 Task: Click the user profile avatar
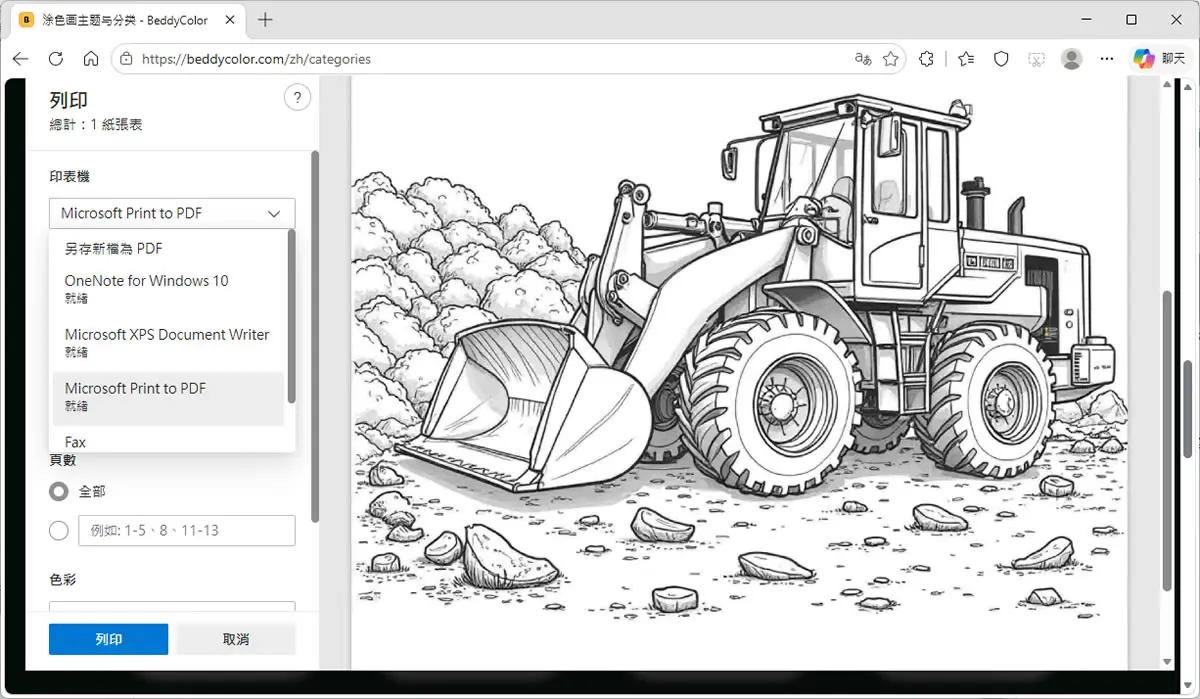[x=1071, y=59]
